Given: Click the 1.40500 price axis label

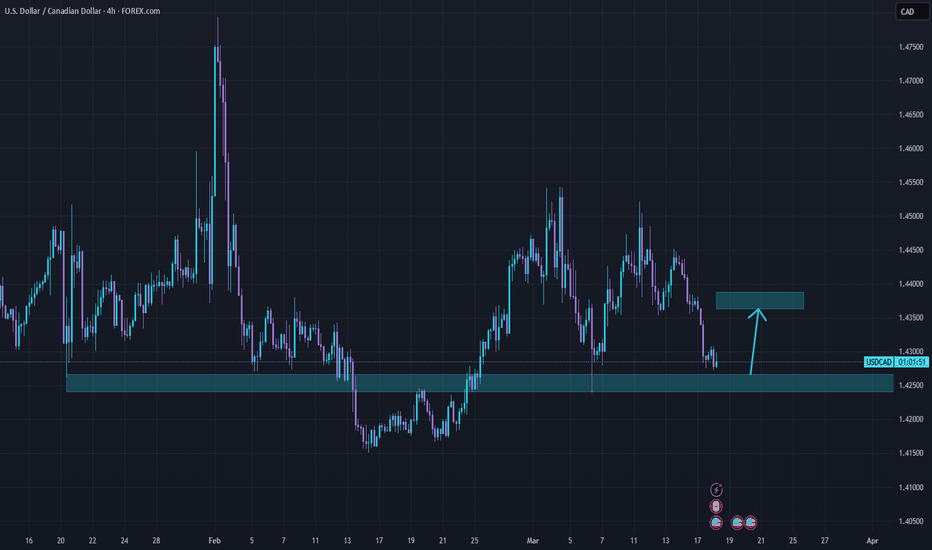Looking at the screenshot, I should click(911, 521).
